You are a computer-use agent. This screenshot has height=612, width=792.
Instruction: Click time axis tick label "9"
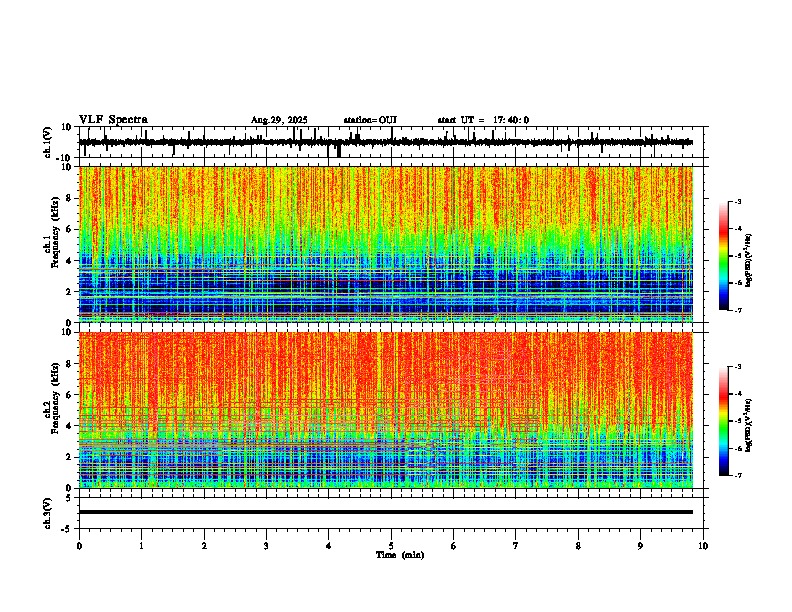coord(640,546)
